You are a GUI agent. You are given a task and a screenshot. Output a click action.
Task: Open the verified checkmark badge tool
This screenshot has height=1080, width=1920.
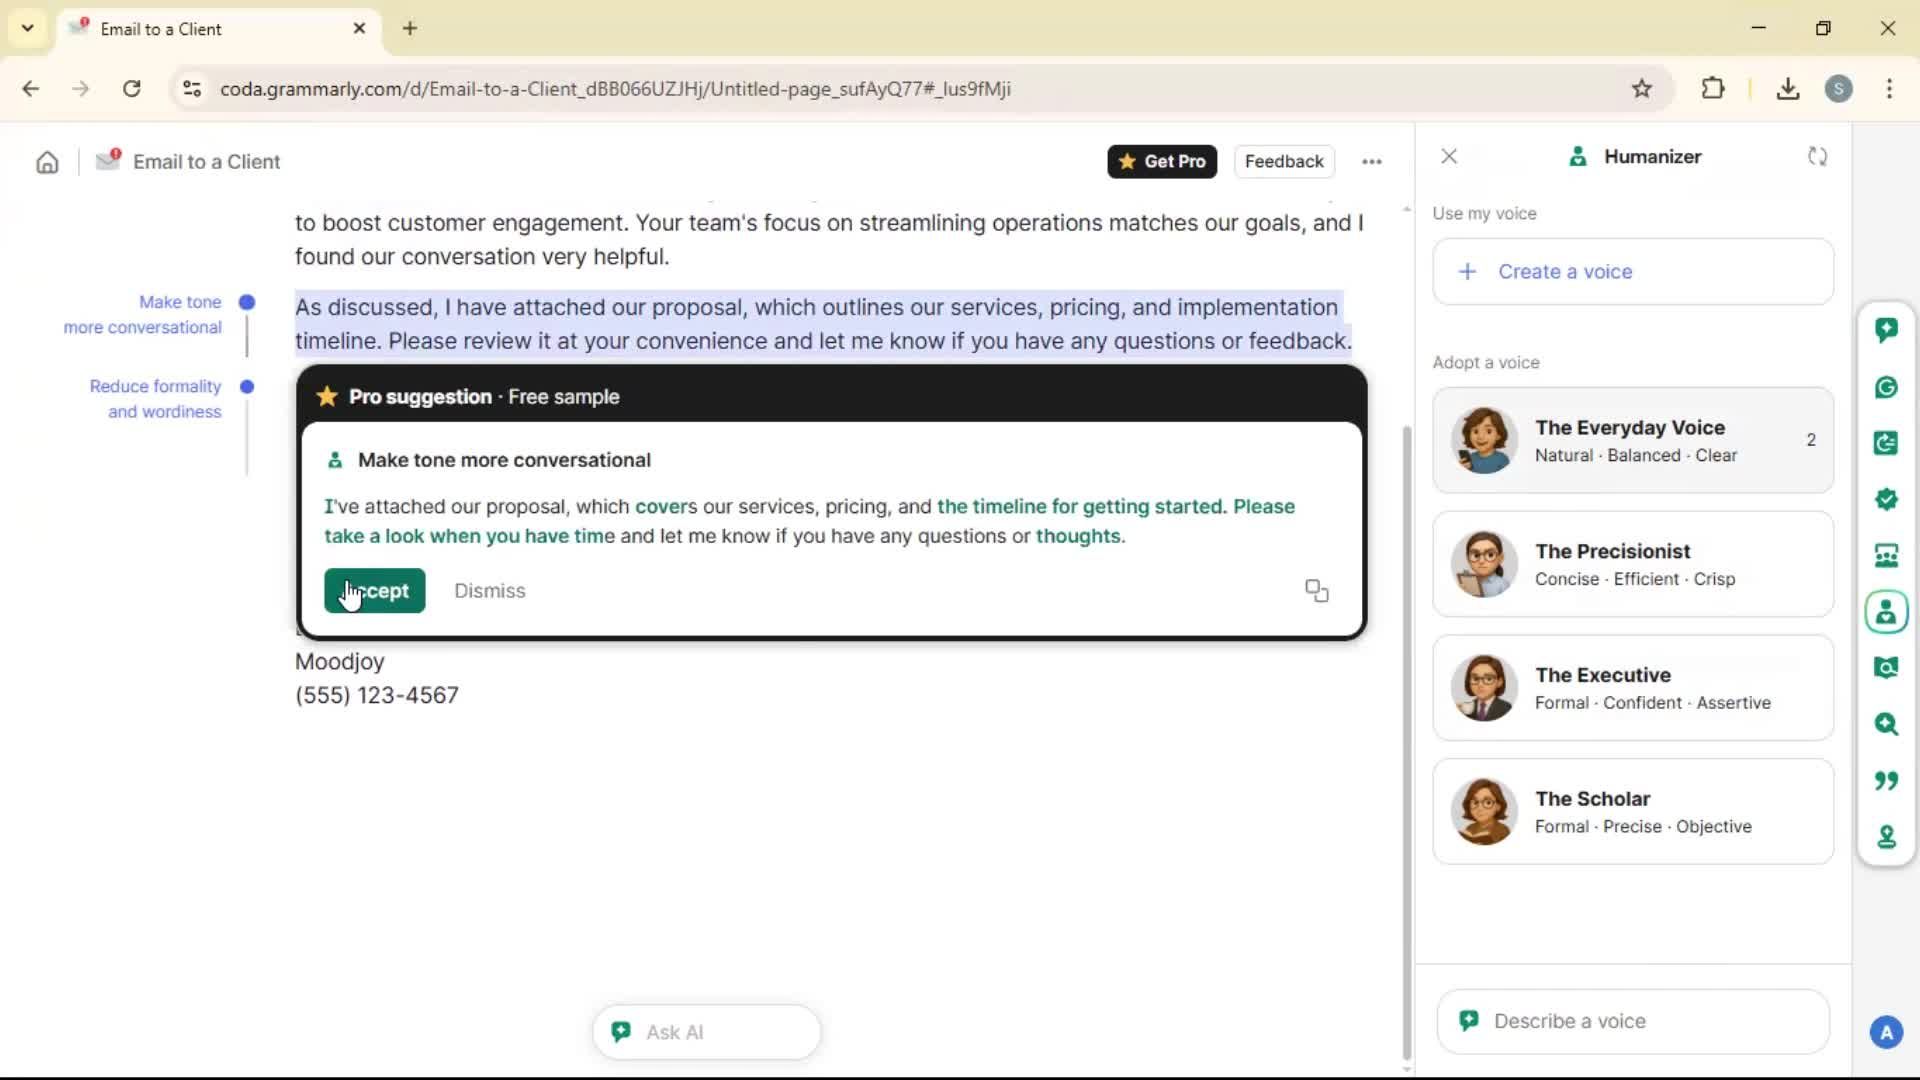[1886, 499]
